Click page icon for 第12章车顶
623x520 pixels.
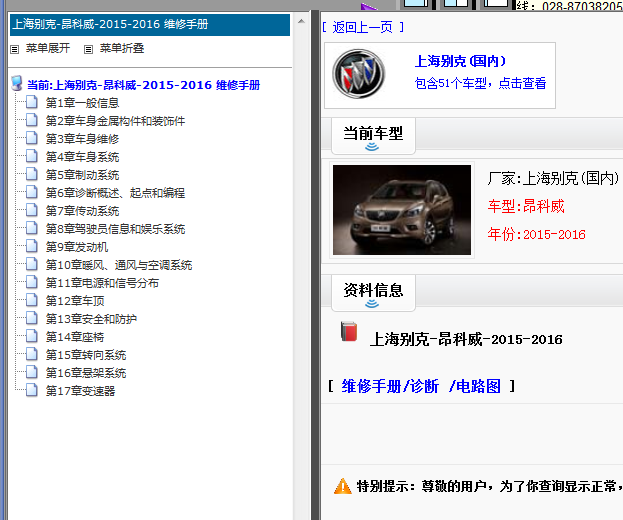32,300
